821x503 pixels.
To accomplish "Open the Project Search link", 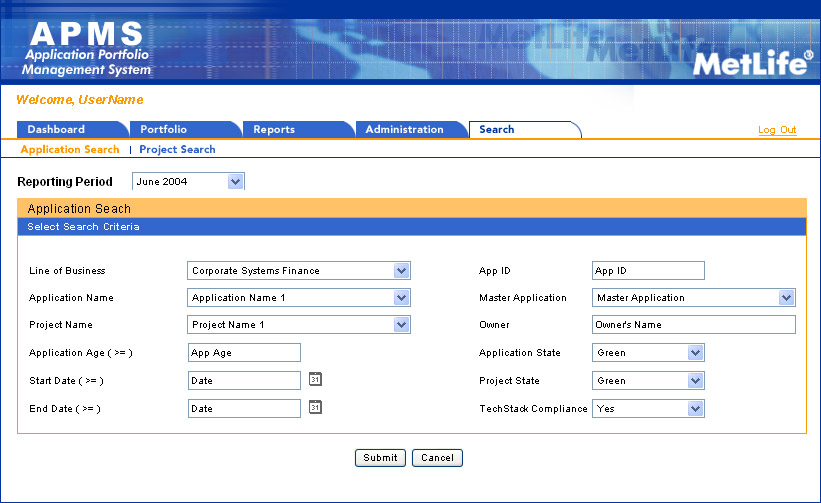I will 177,150.
